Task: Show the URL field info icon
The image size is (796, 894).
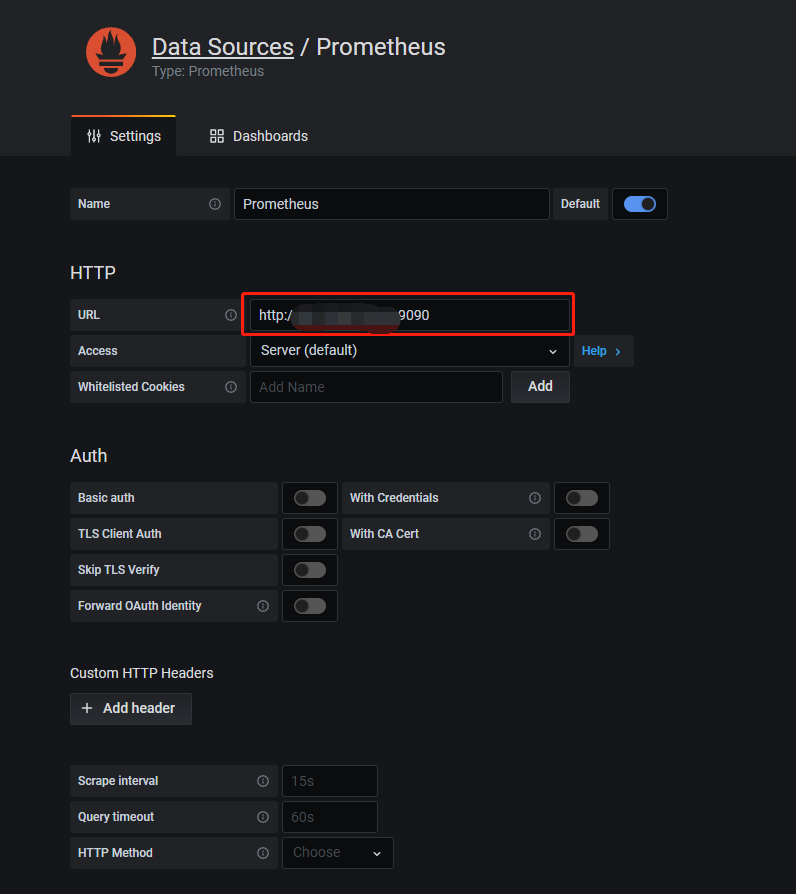Action: [x=231, y=315]
